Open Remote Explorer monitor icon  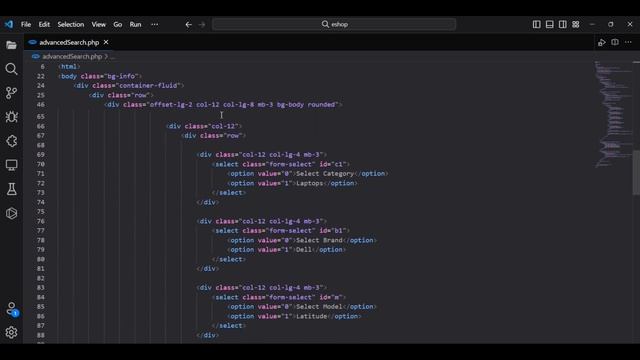coord(11,165)
